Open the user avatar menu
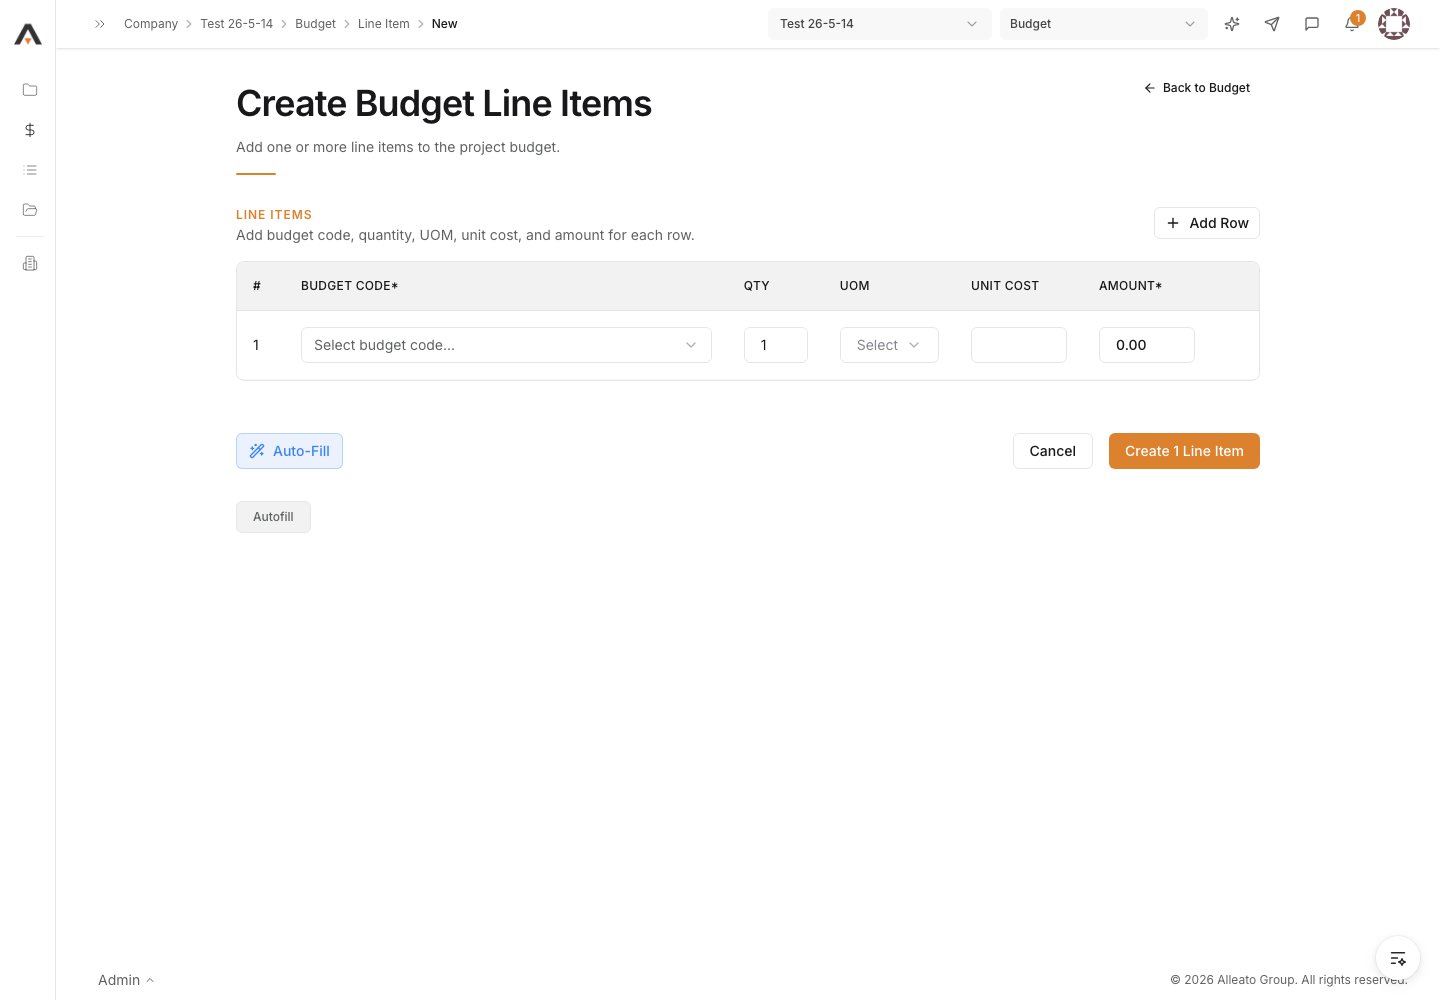This screenshot has height=1000, width=1440. pyautogui.click(x=1394, y=24)
